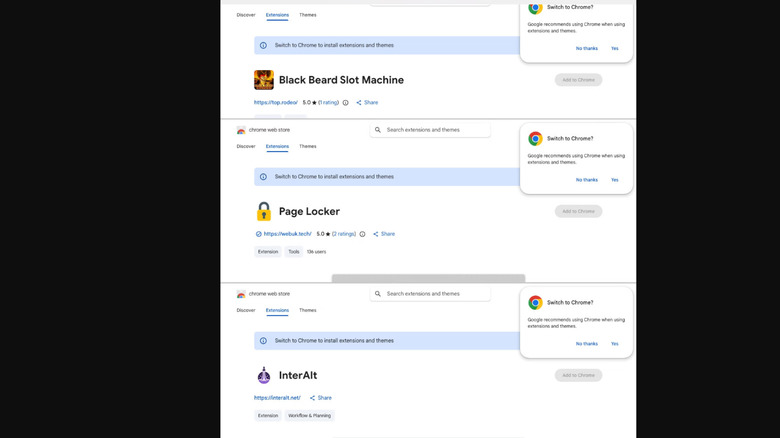
Task: Click the Page Locker padlock icon
Action: tap(264, 211)
